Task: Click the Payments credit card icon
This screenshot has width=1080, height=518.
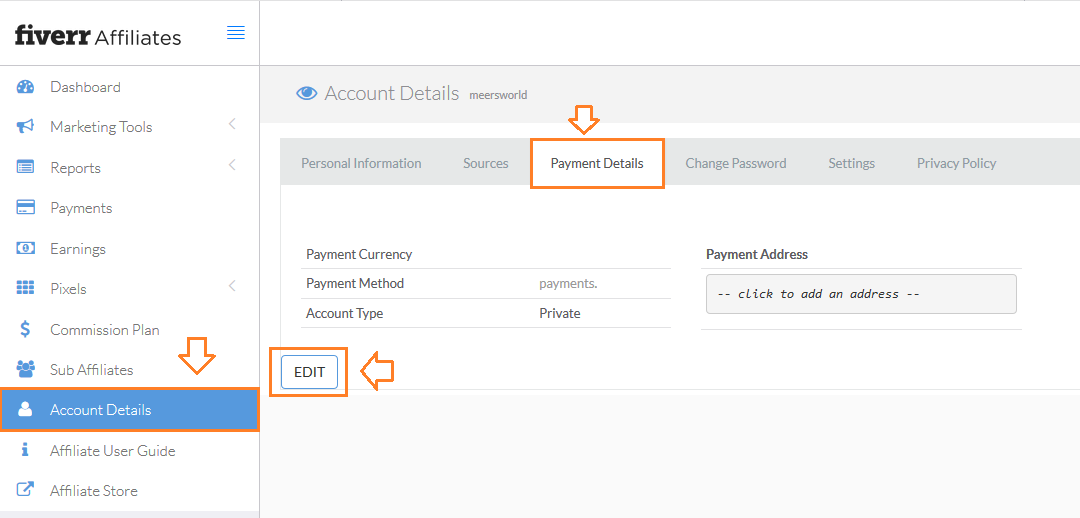Action: [x=25, y=208]
